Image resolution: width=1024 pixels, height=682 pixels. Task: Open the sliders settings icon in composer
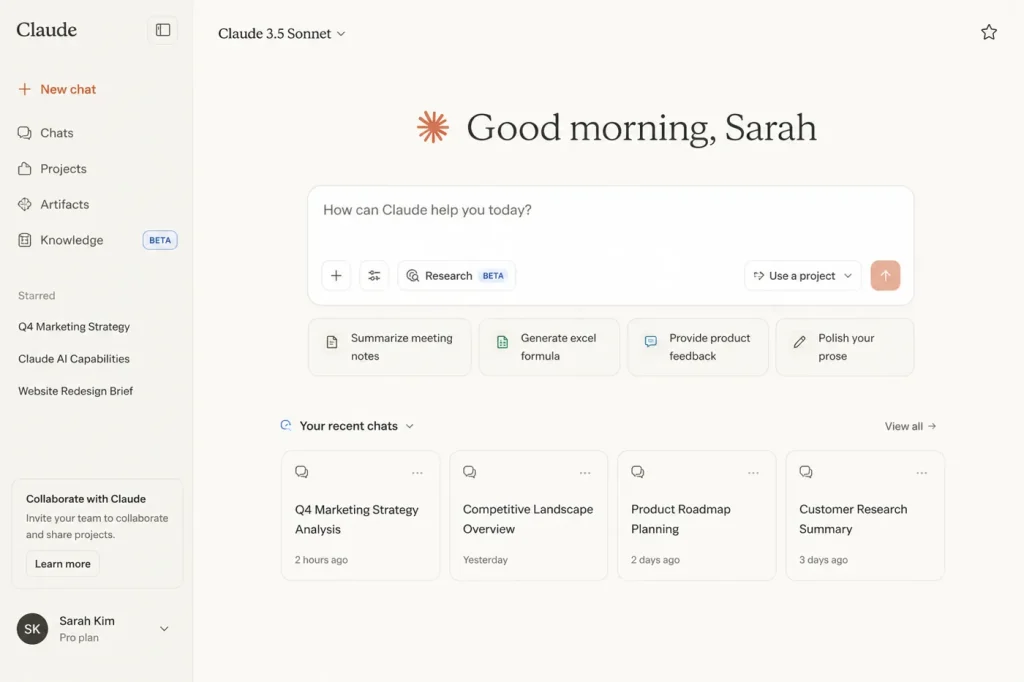(374, 276)
